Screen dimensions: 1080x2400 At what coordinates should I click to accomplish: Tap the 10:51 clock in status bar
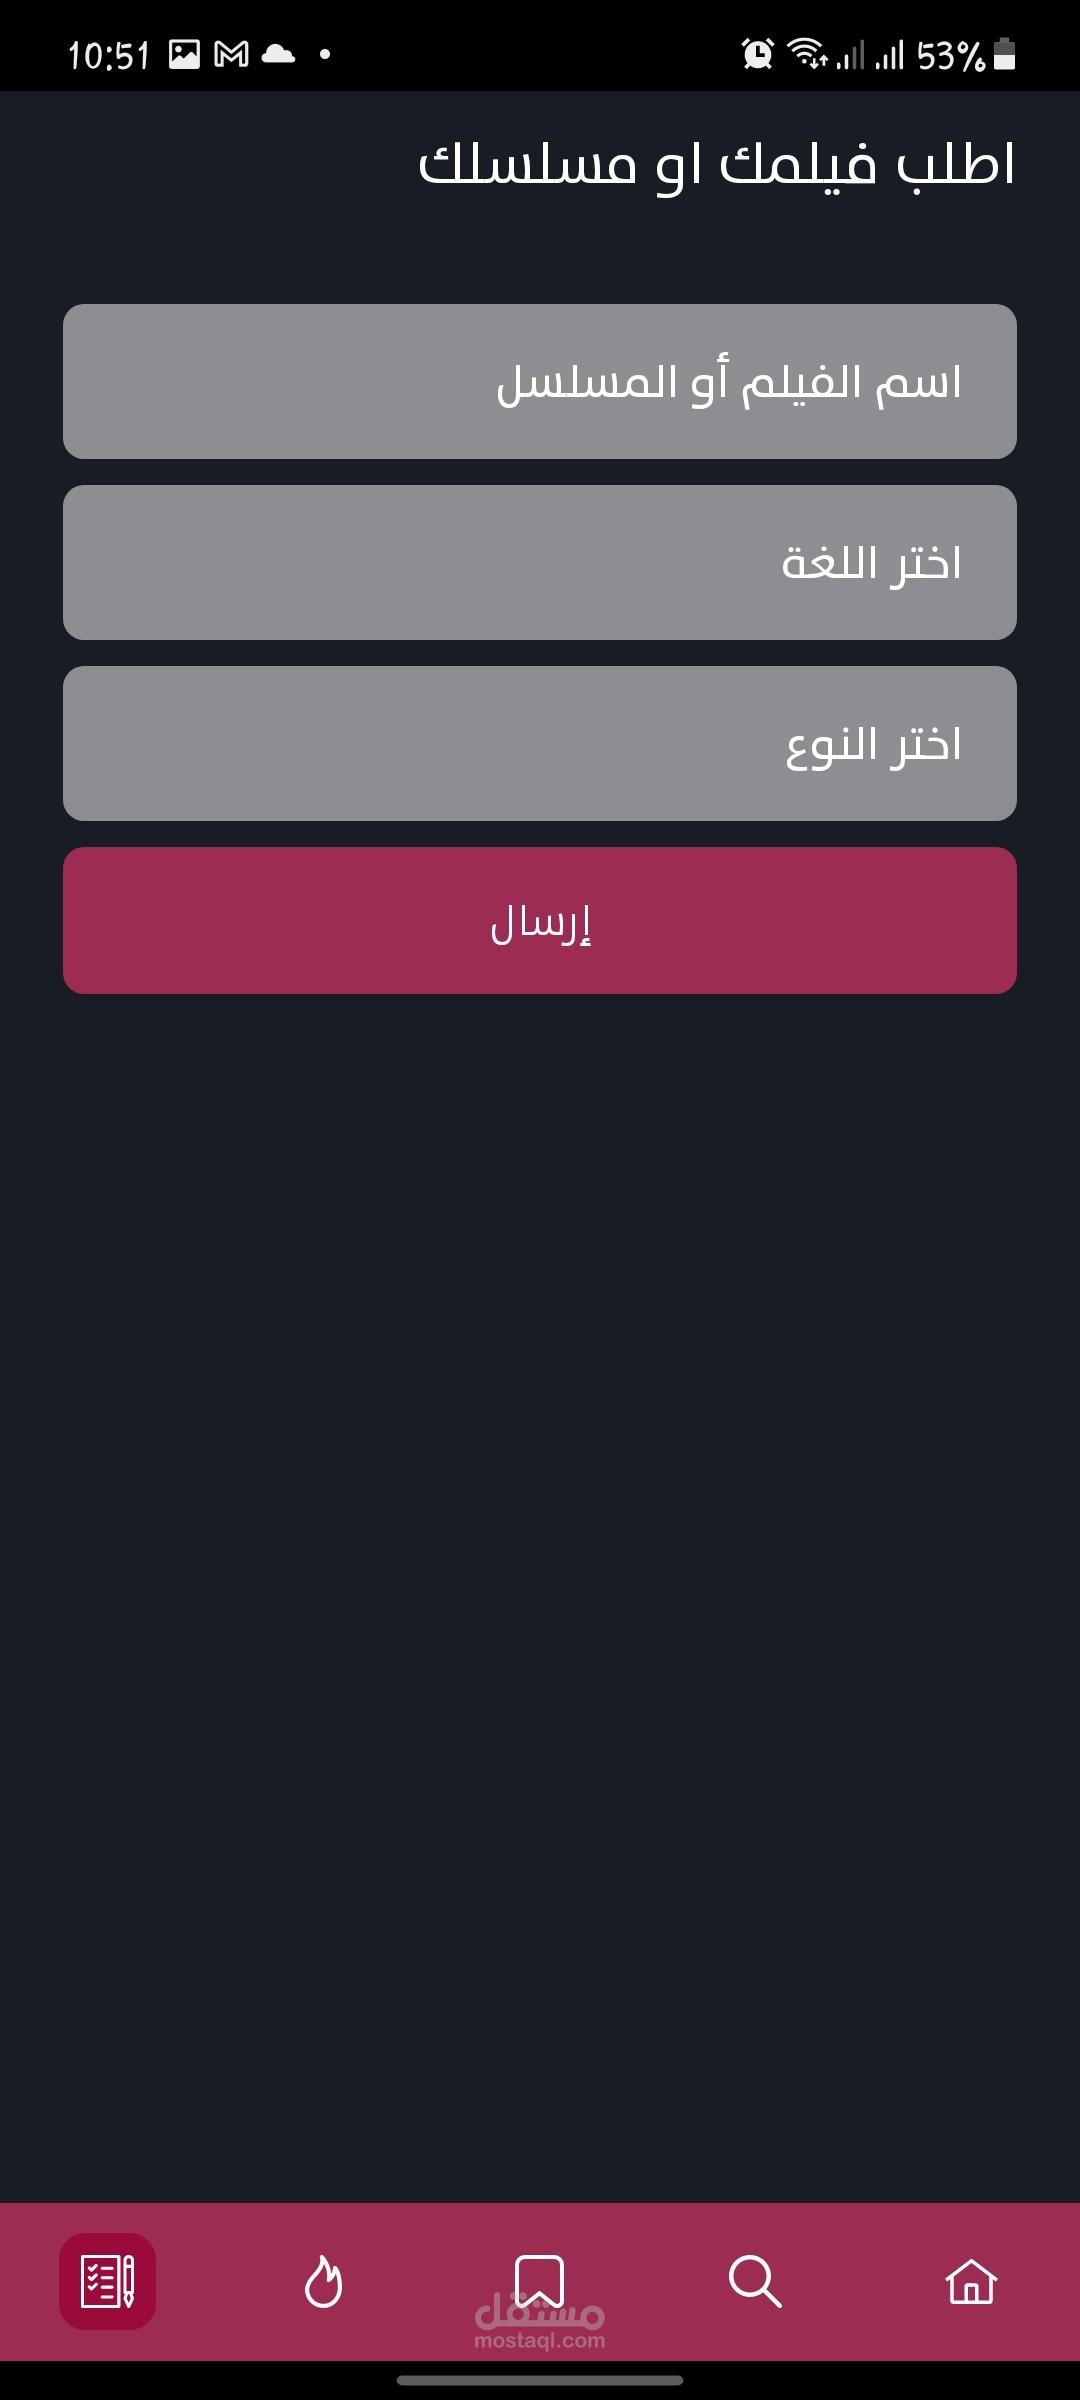(109, 55)
